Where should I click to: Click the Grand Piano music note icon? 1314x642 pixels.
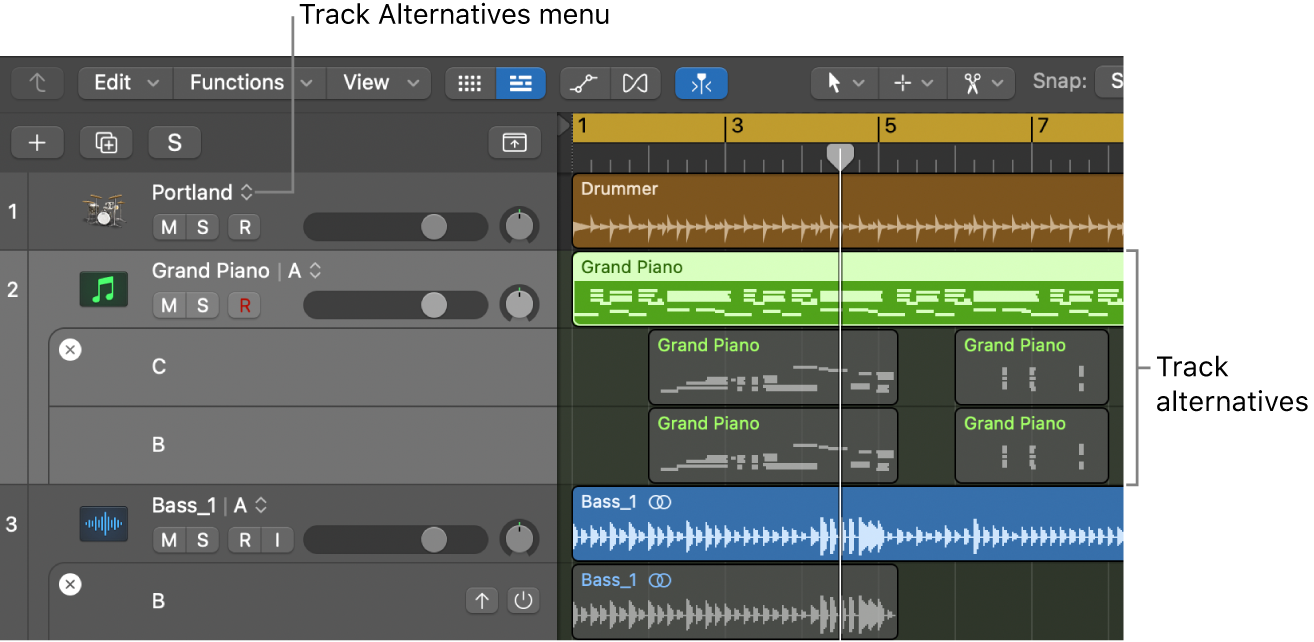pos(104,290)
